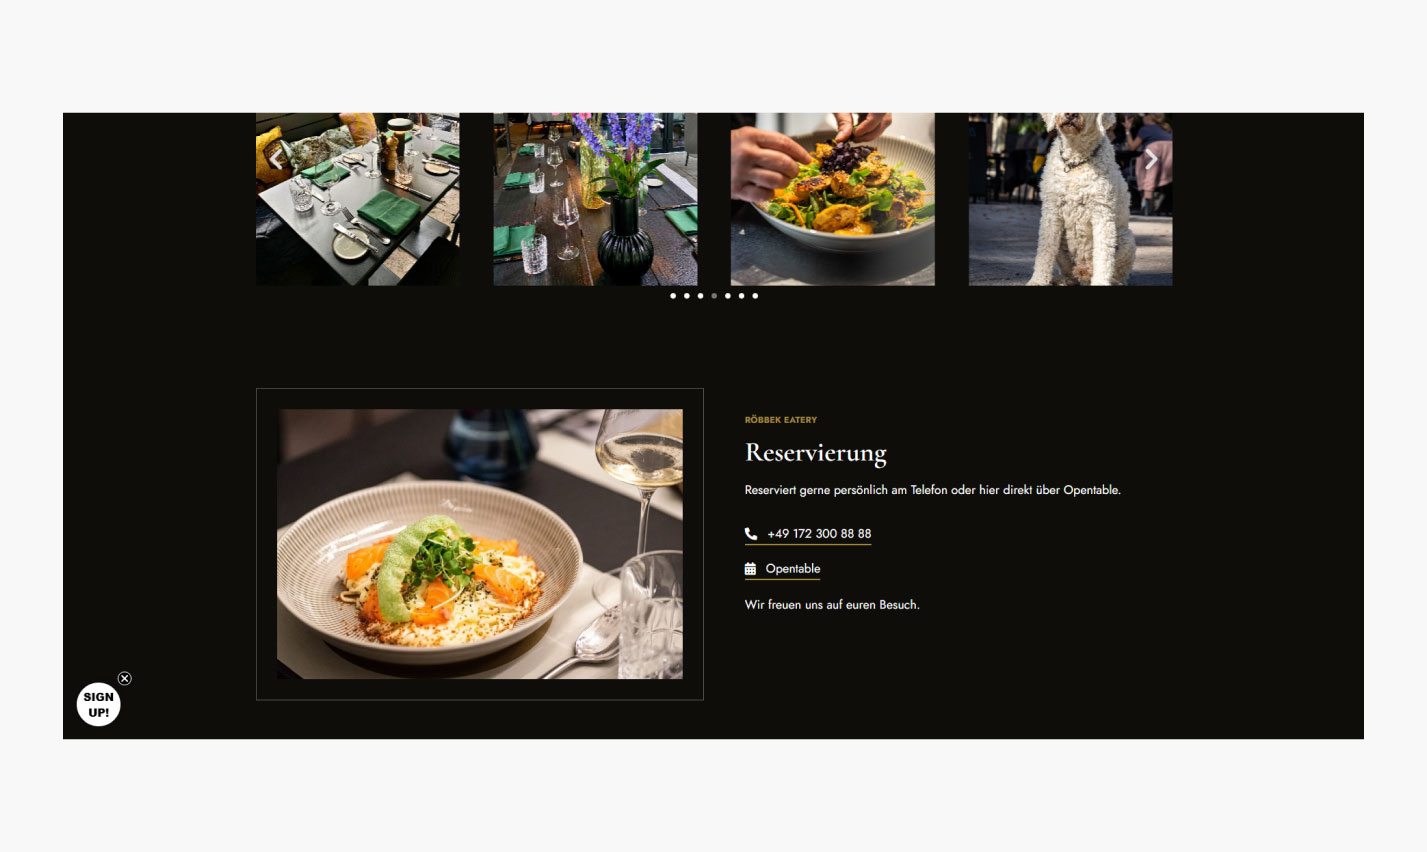The image size is (1427, 852).
Task: Open the hands garnishing salad bowl photo
Action: pyautogui.click(x=833, y=199)
